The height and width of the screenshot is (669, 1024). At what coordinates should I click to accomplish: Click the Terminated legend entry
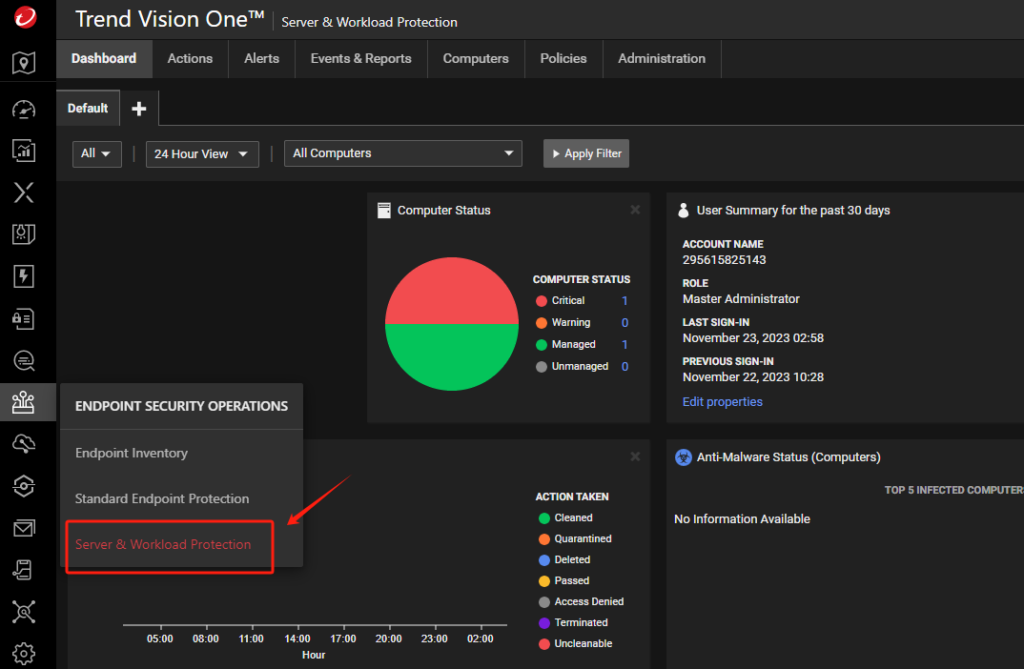click(573, 623)
